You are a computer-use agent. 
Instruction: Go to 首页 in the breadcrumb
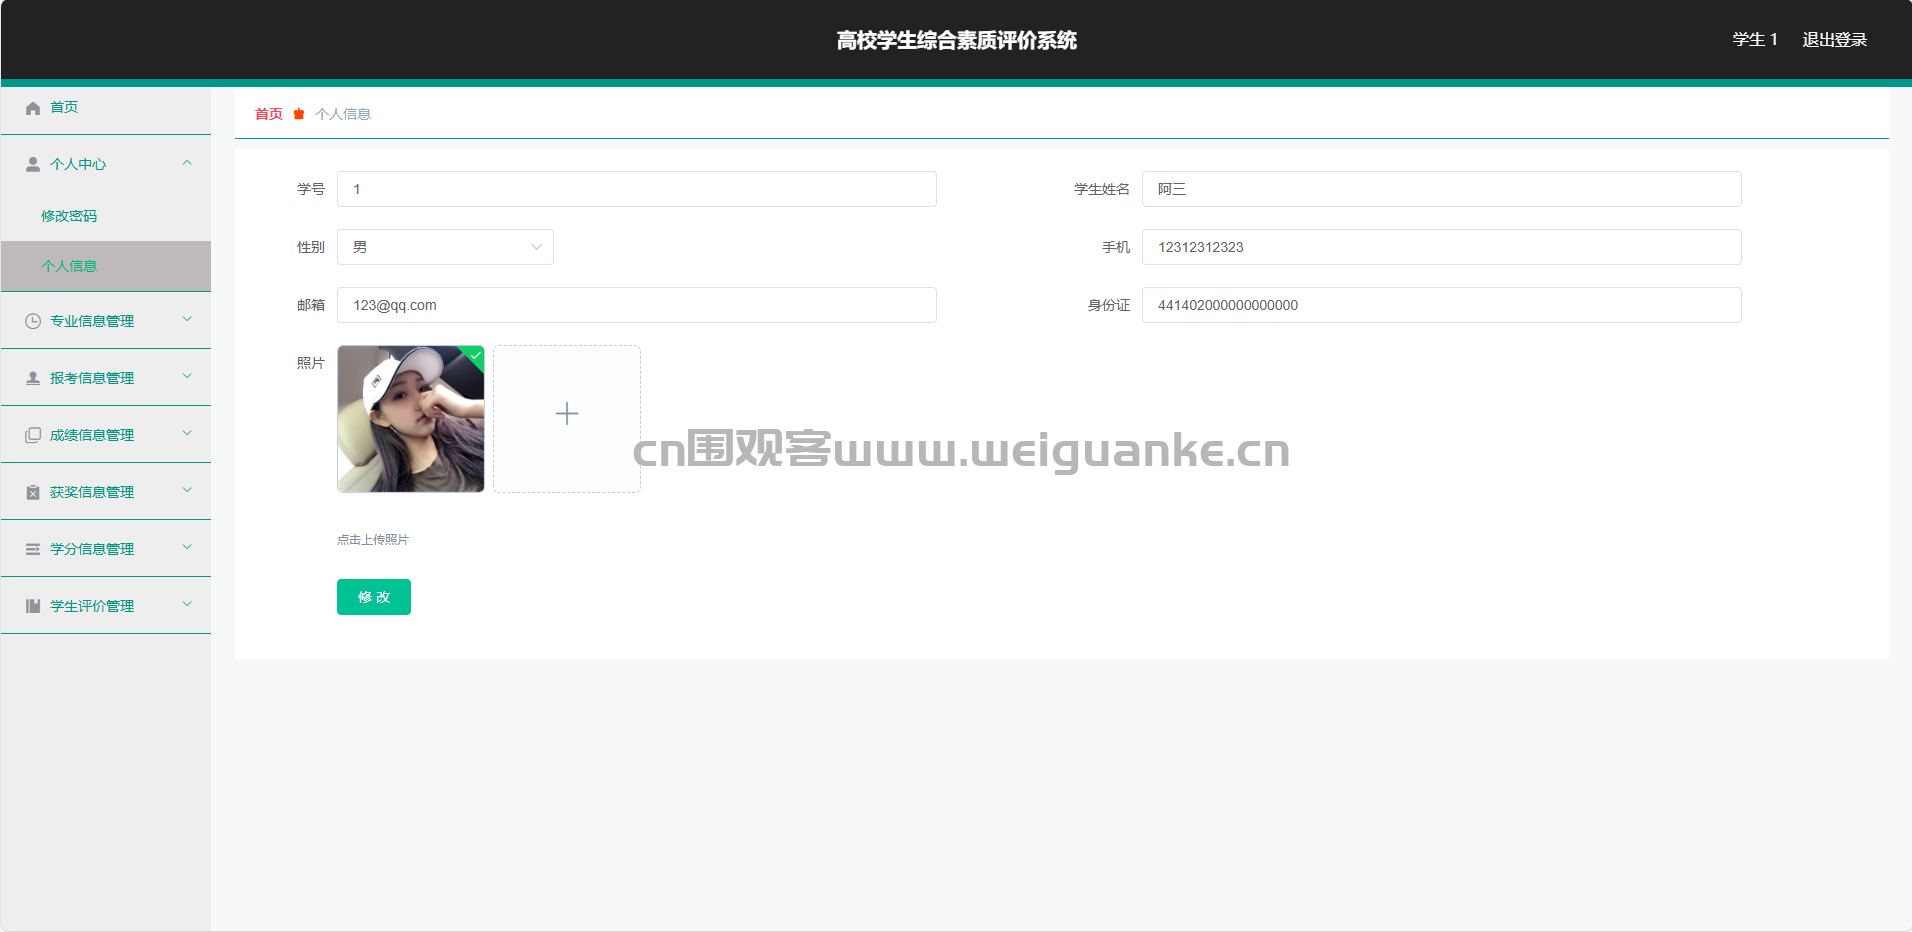pos(269,114)
